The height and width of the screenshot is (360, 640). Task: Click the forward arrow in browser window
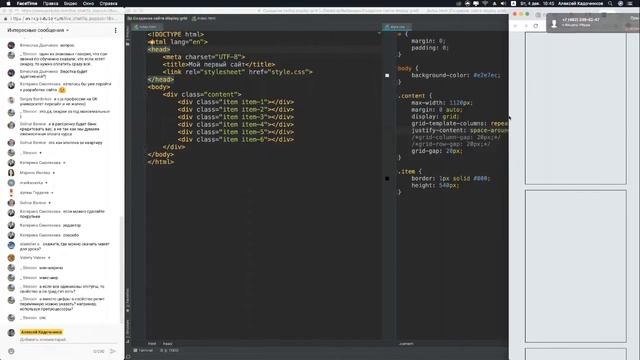(x=526, y=25)
